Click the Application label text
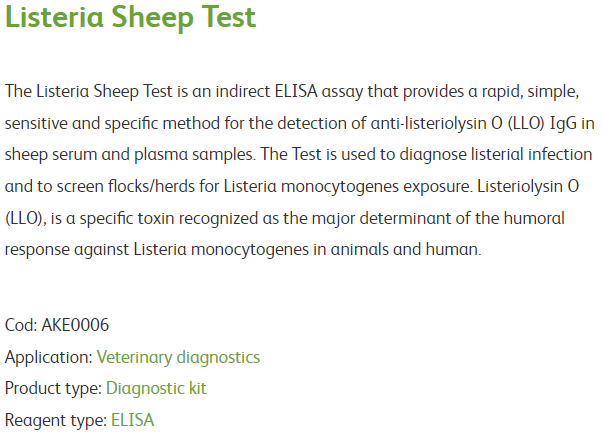The image size is (602, 441). [48, 358]
